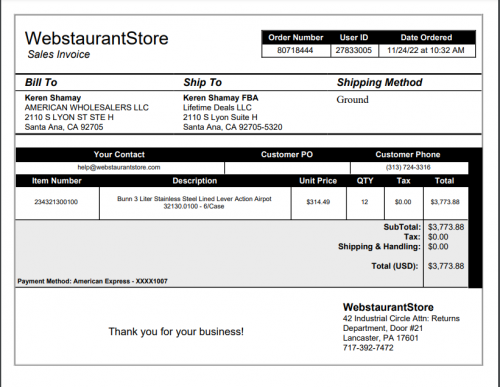Screen dimensions: 500x387
Task: Click the User ID header
Action: (x=354, y=37)
